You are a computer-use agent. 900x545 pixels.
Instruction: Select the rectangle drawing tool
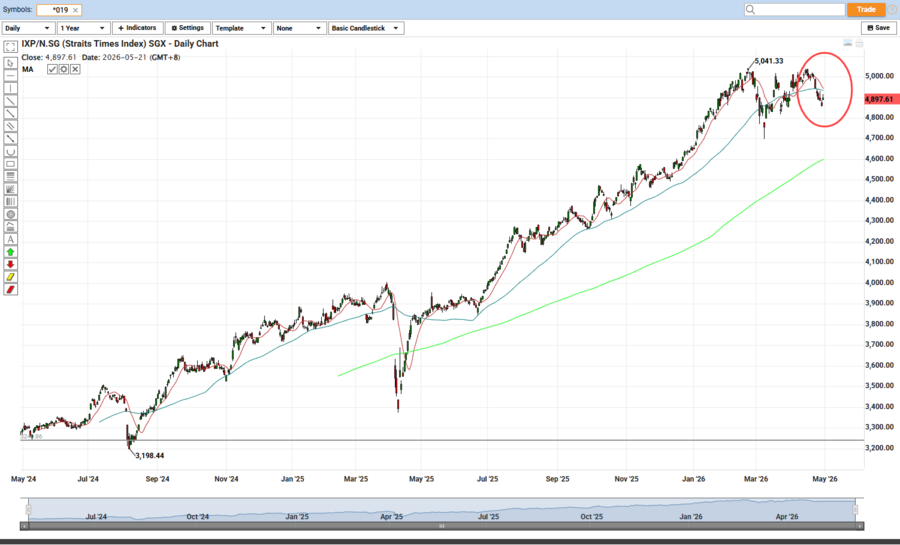pos(10,164)
